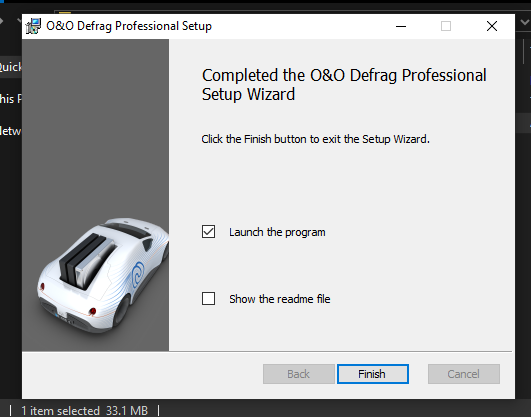Click the "Launch the program" label text
Viewport: 531px width, 417px height.
pyautogui.click(x=277, y=232)
